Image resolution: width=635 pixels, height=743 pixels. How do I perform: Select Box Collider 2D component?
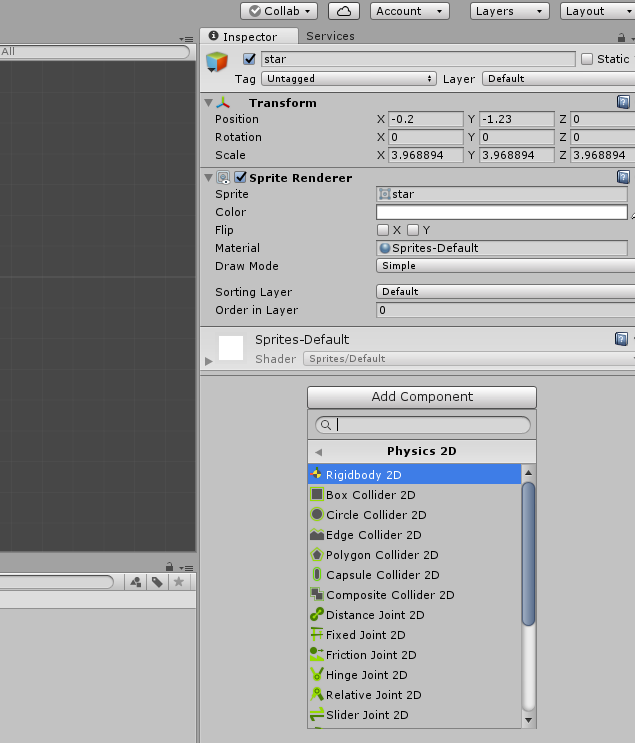414,495
